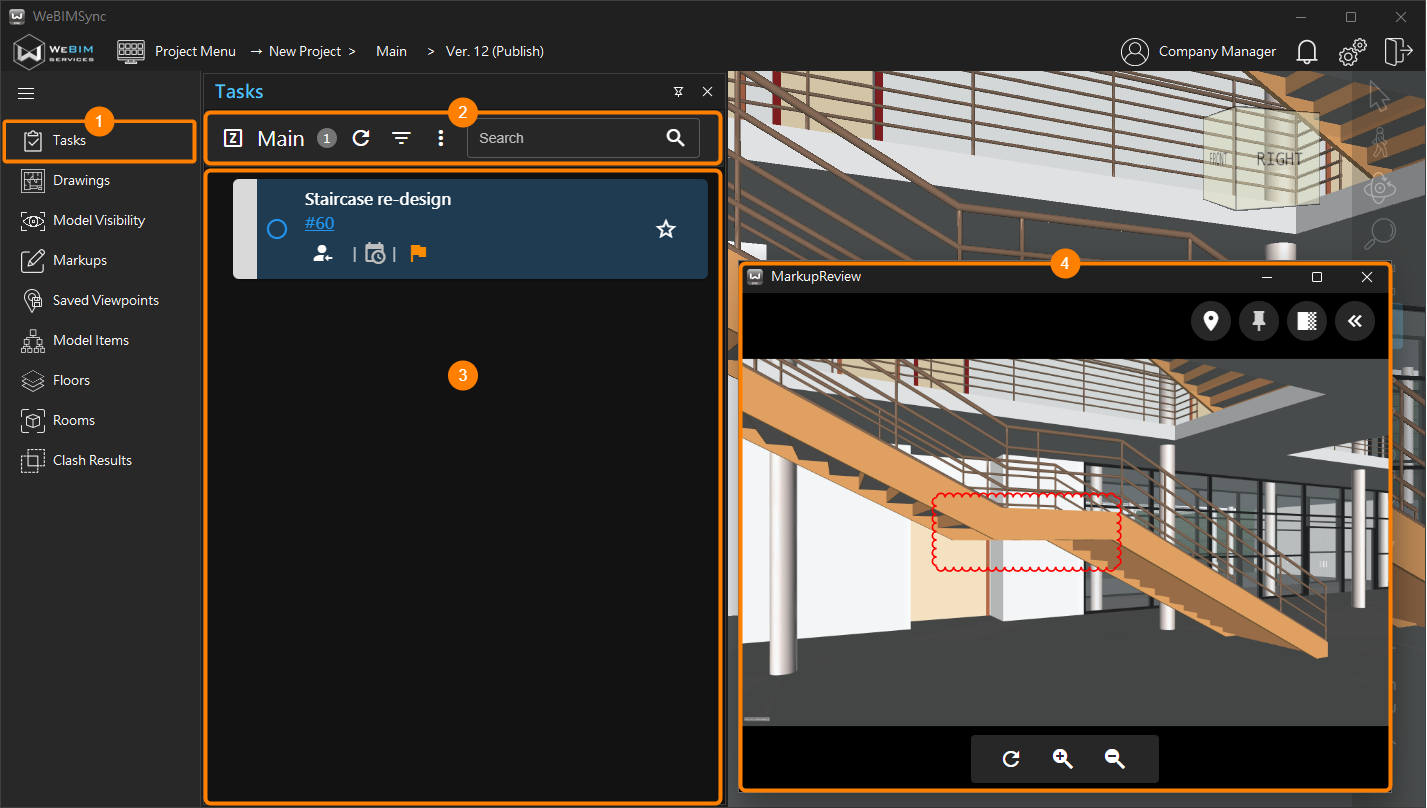
Task: Open the Company Manager user account
Action: click(x=1198, y=51)
